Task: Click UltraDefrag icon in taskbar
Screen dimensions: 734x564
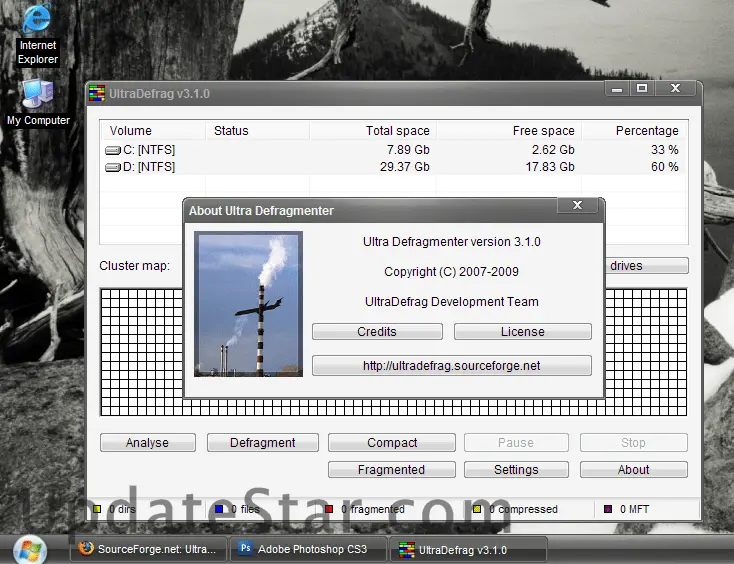Action: [406, 550]
